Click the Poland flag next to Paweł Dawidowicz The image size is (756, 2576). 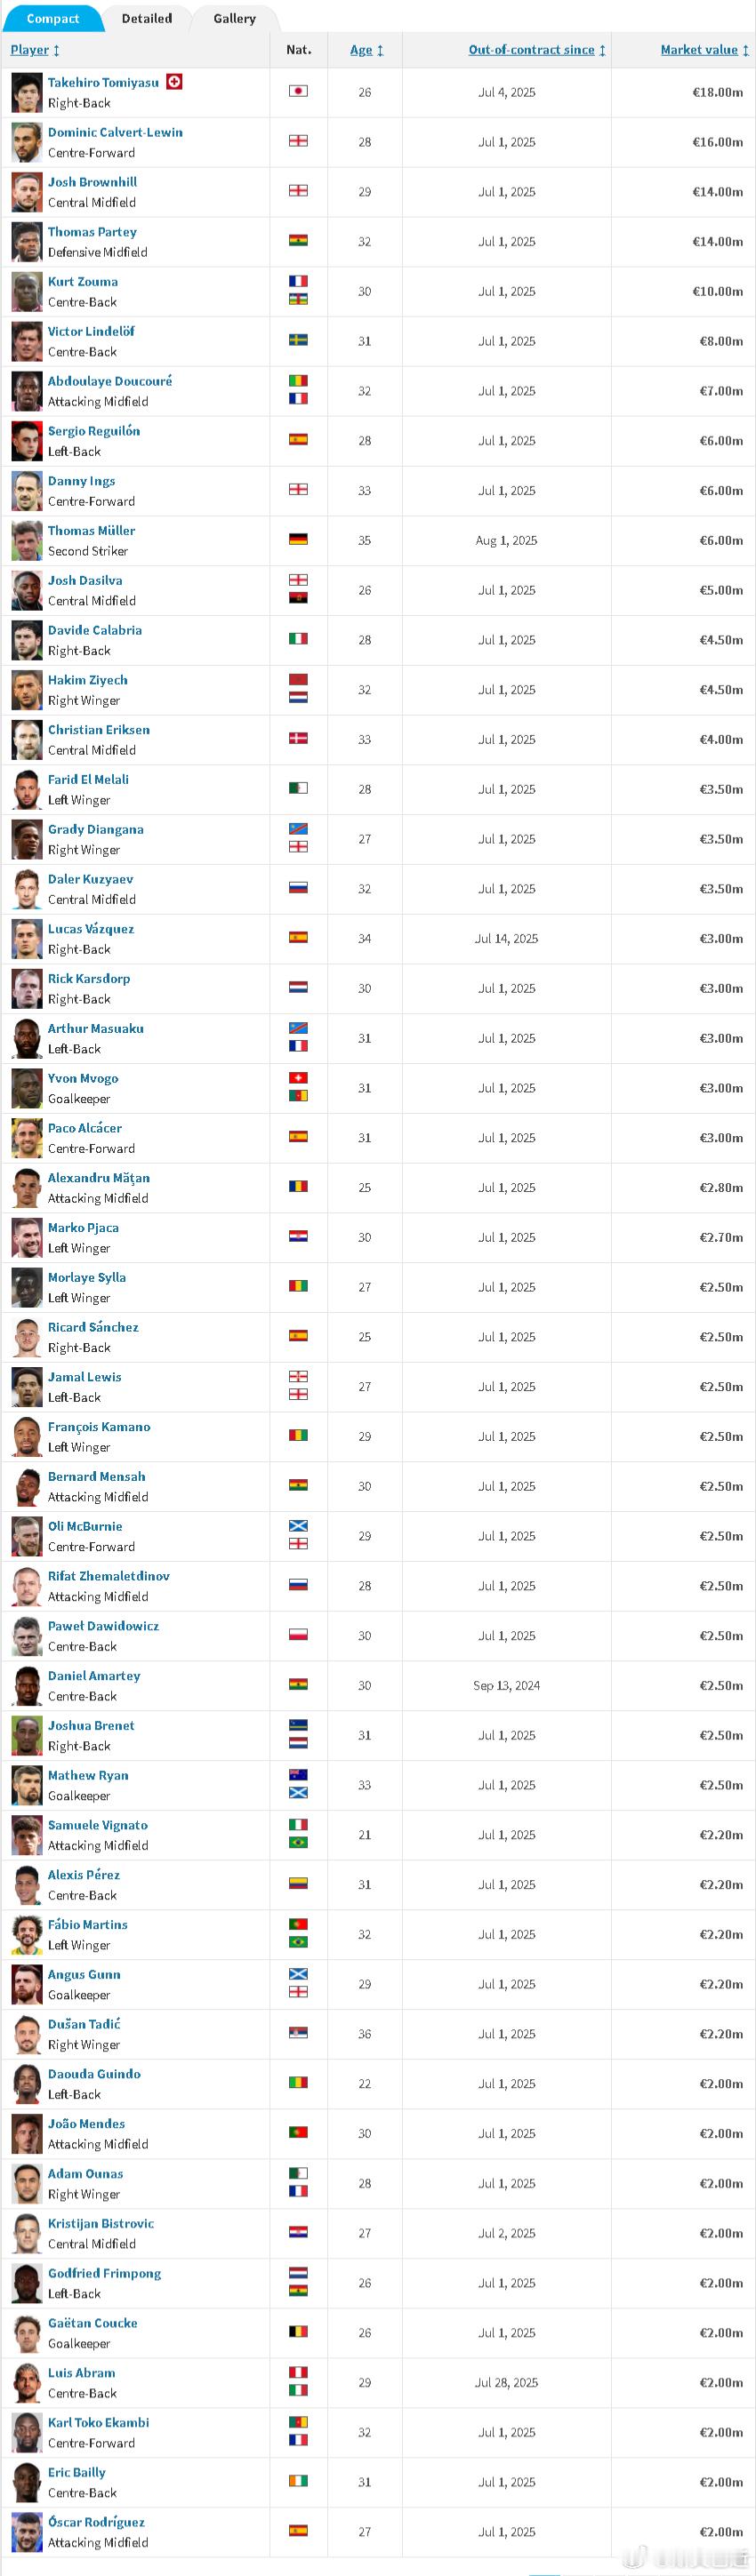298,1636
